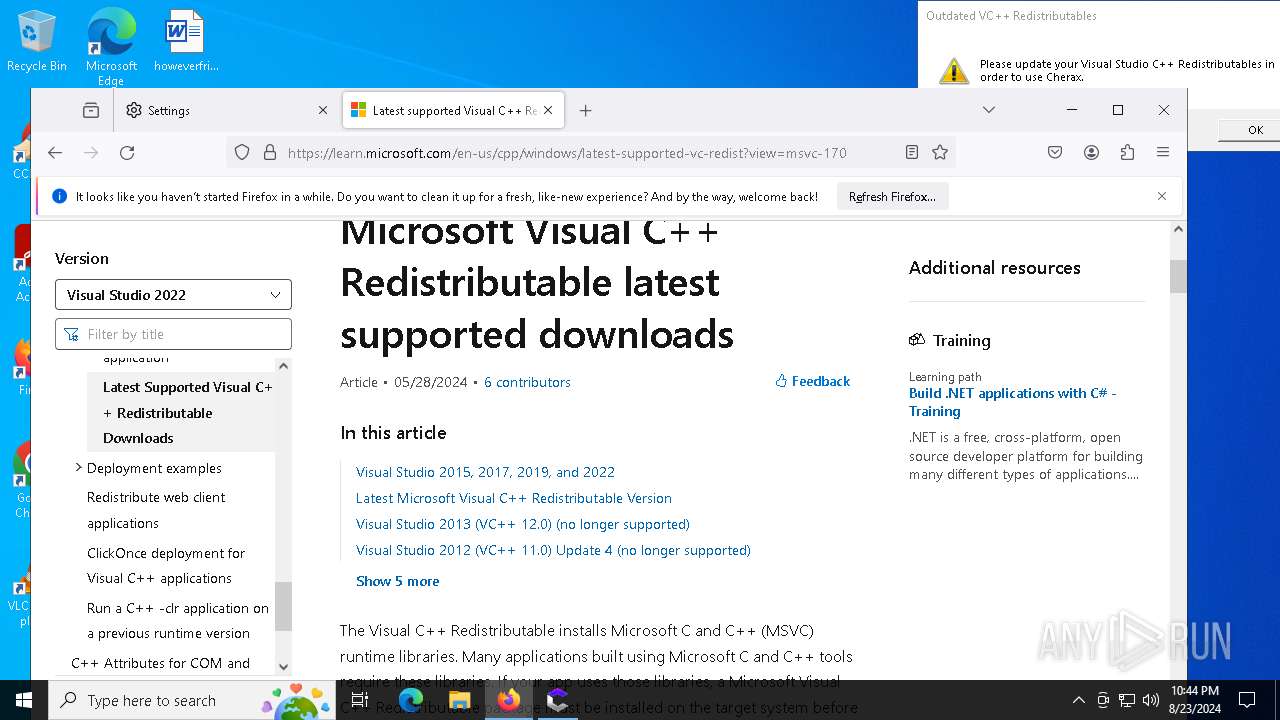Open Run a C++ -clr application item
This screenshot has width=1280, height=720.
coord(177,620)
